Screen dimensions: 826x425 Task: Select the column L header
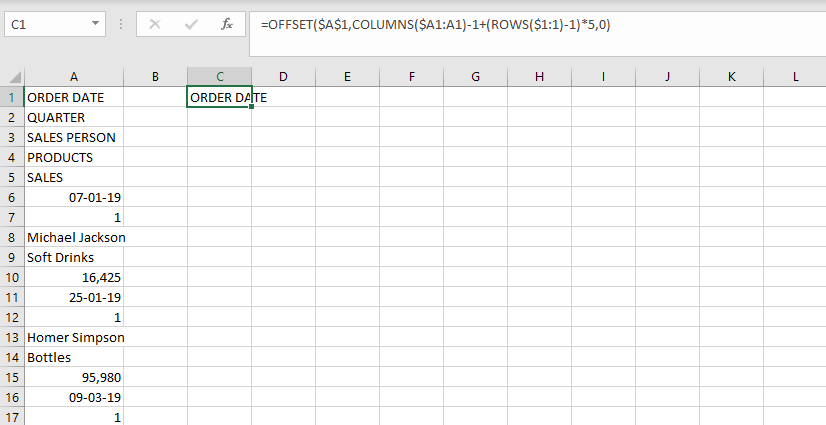(x=795, y=77)
